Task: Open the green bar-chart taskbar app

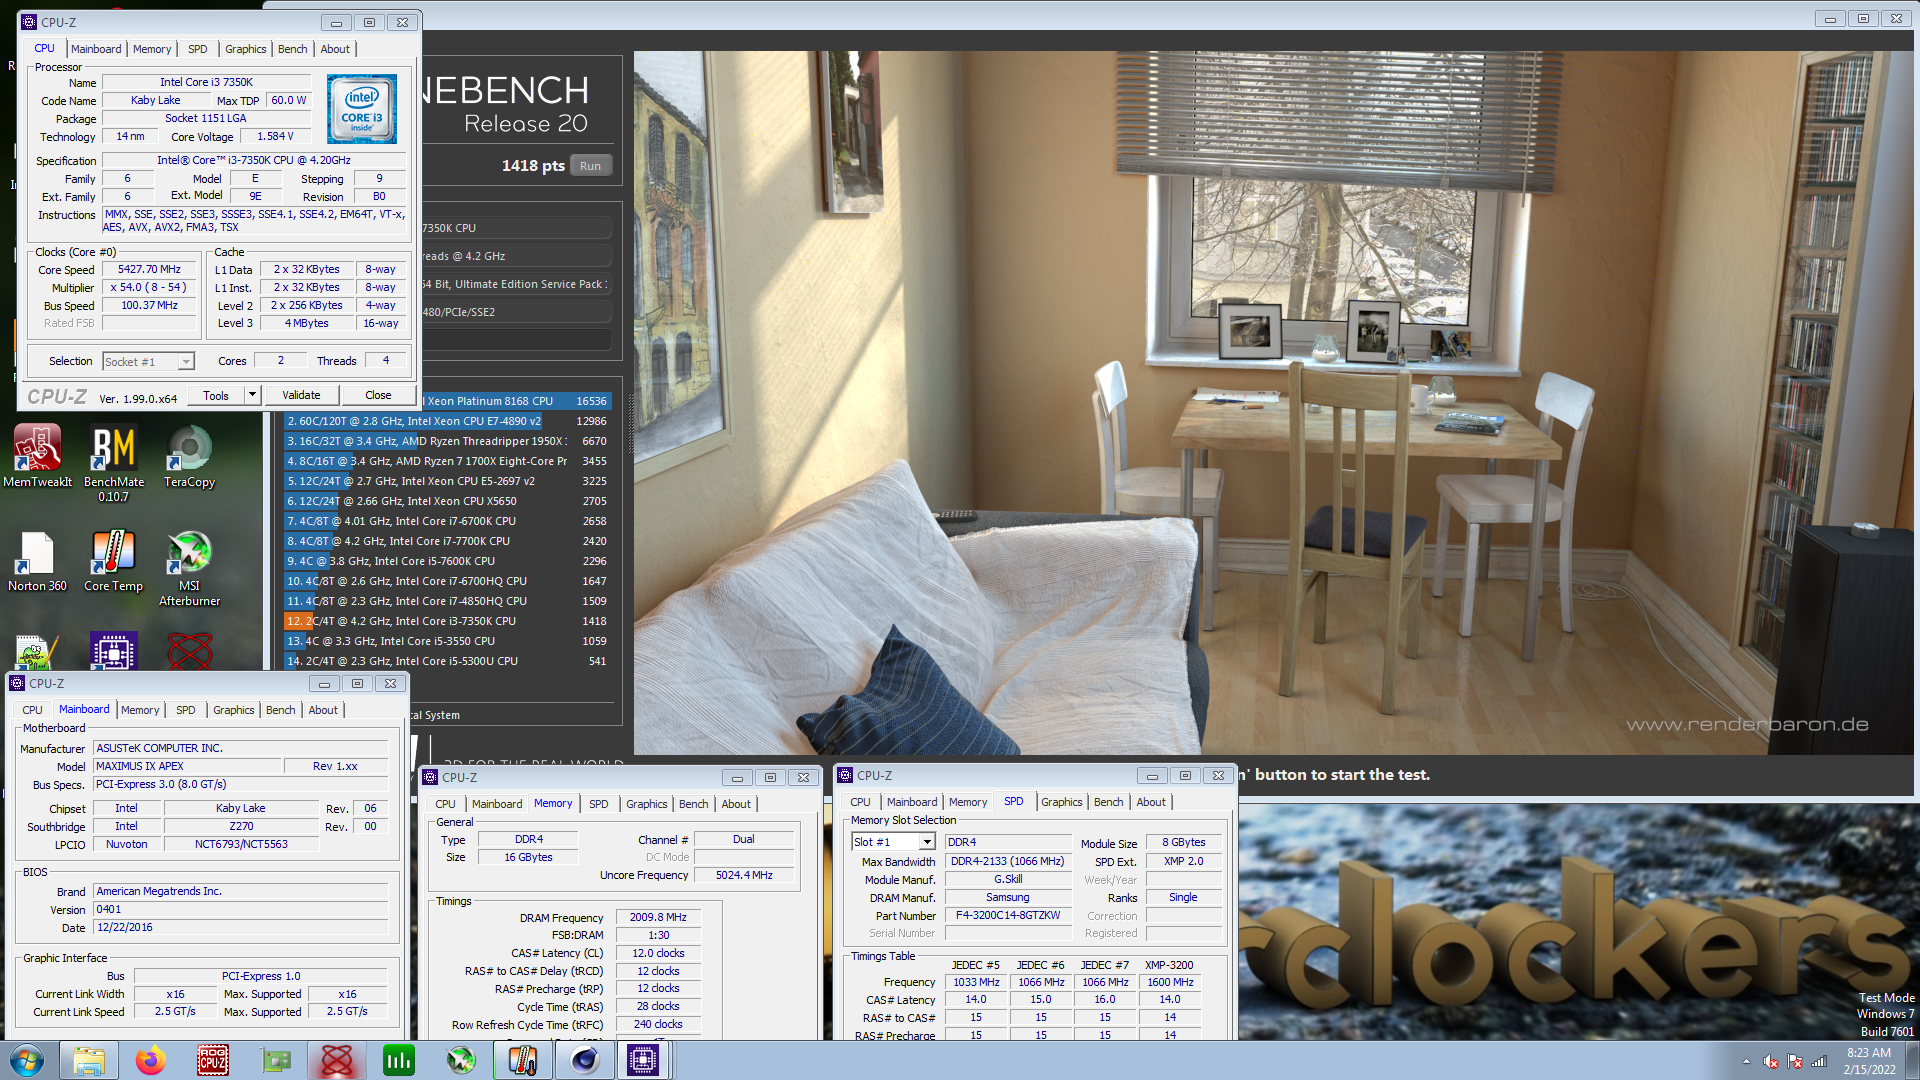Action: point(399,1060)
